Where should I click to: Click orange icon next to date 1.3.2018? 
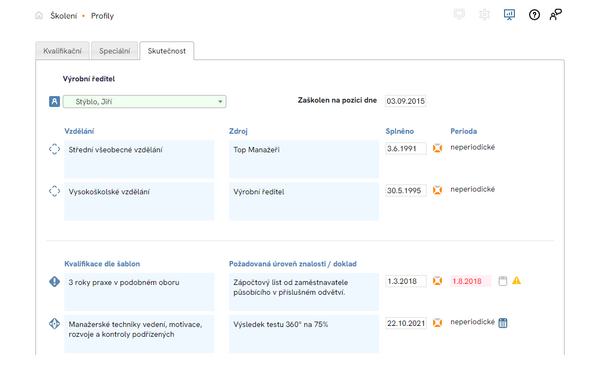pyautogui.click(x=437, y=281)
